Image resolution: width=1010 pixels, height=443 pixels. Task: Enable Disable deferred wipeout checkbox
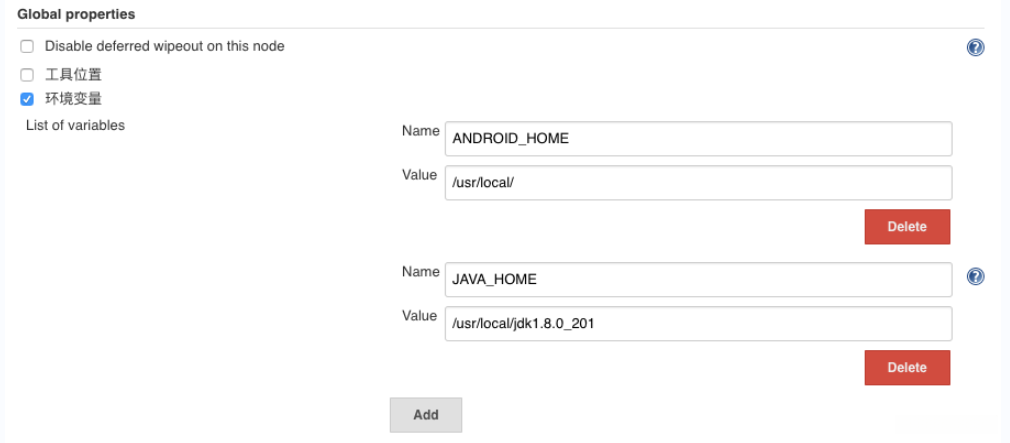(x=27, y=46)
